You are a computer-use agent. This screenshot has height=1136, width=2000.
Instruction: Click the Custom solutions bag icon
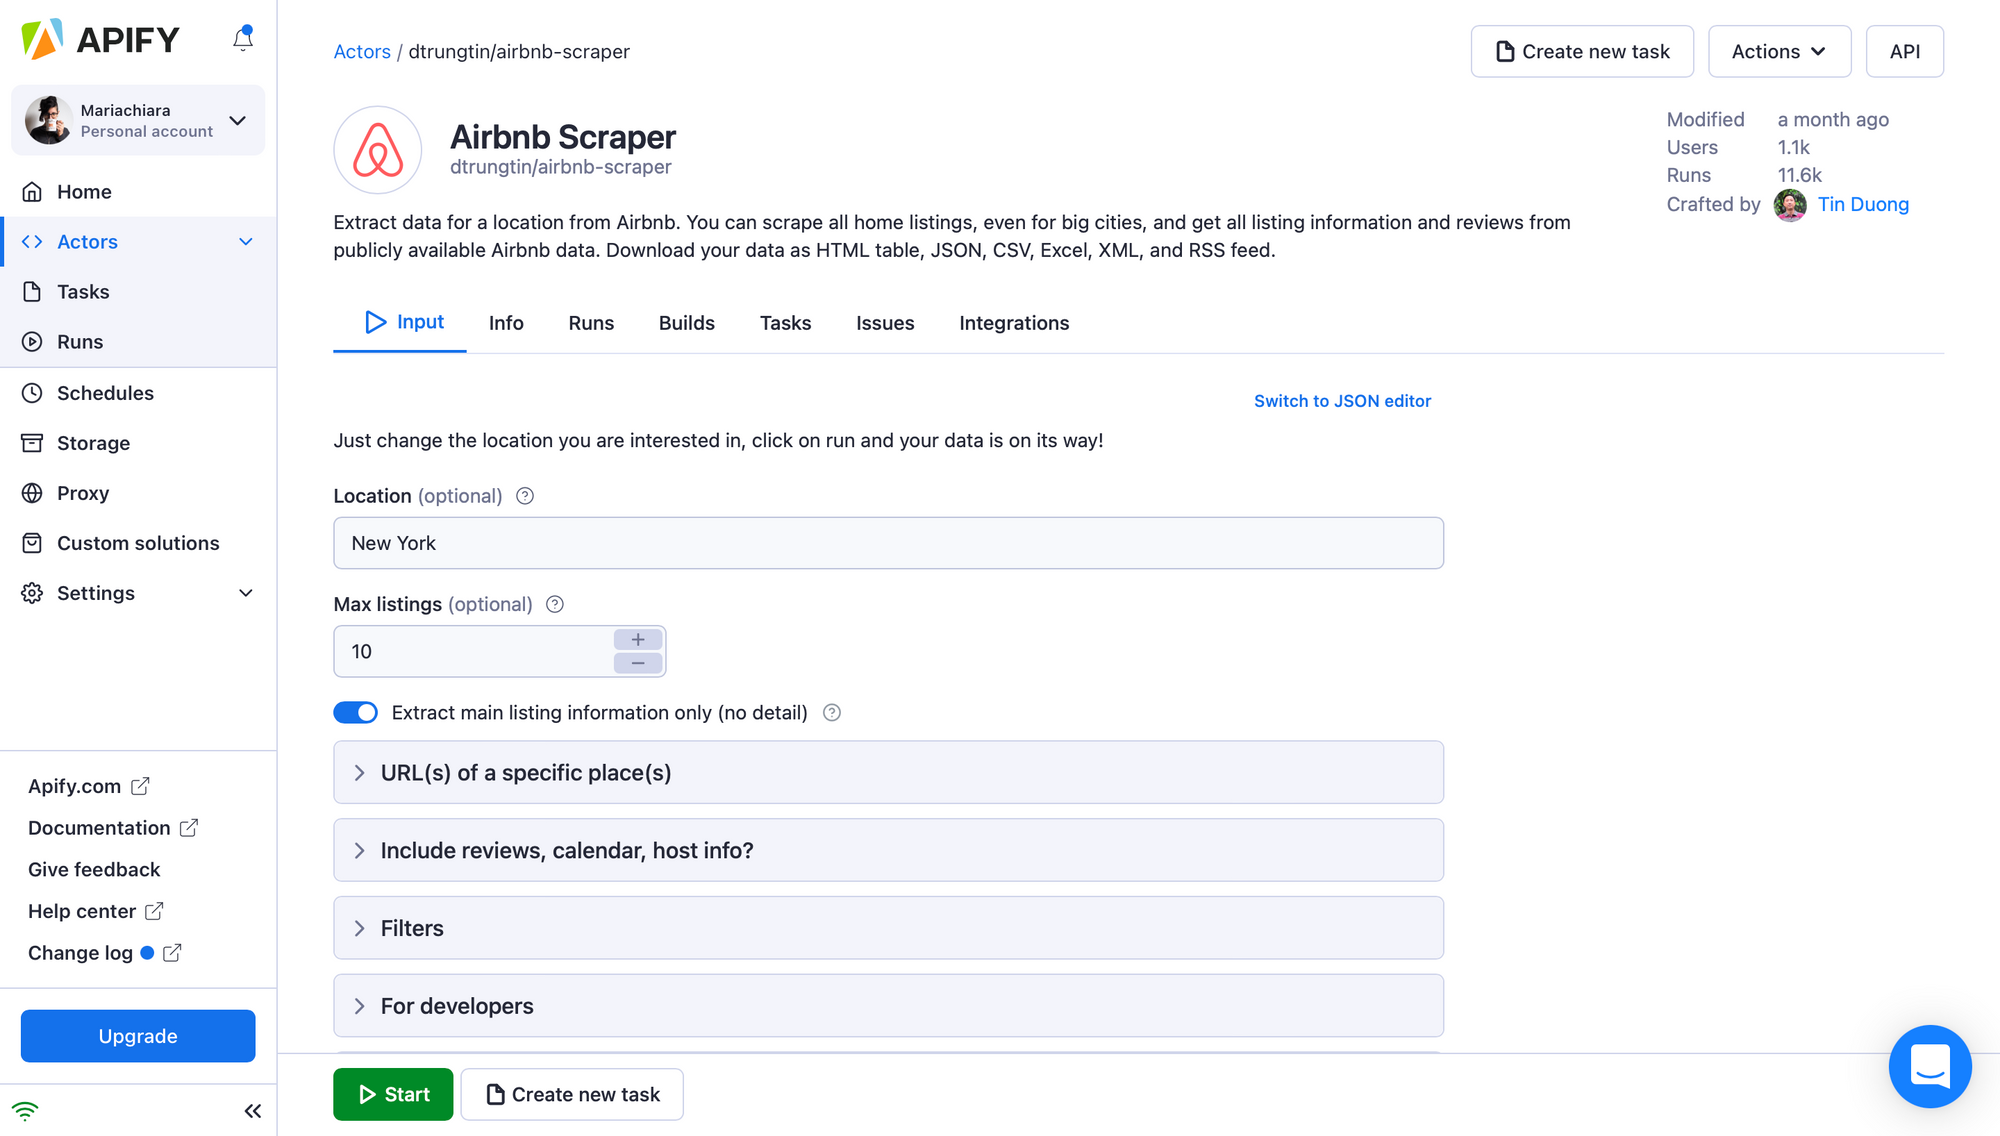tap(32, 542)
